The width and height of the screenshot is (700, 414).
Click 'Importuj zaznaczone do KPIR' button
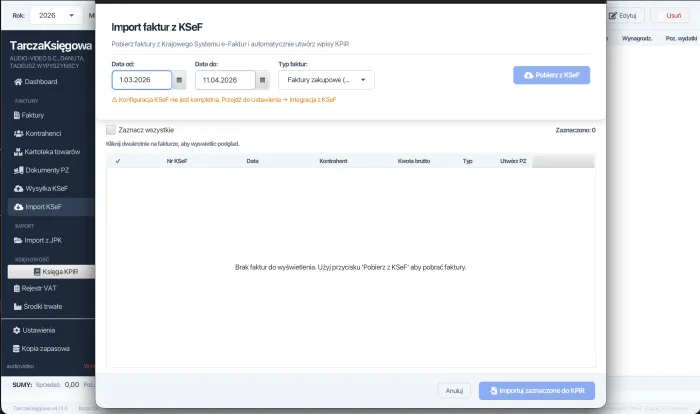click(x=537, y=391)
